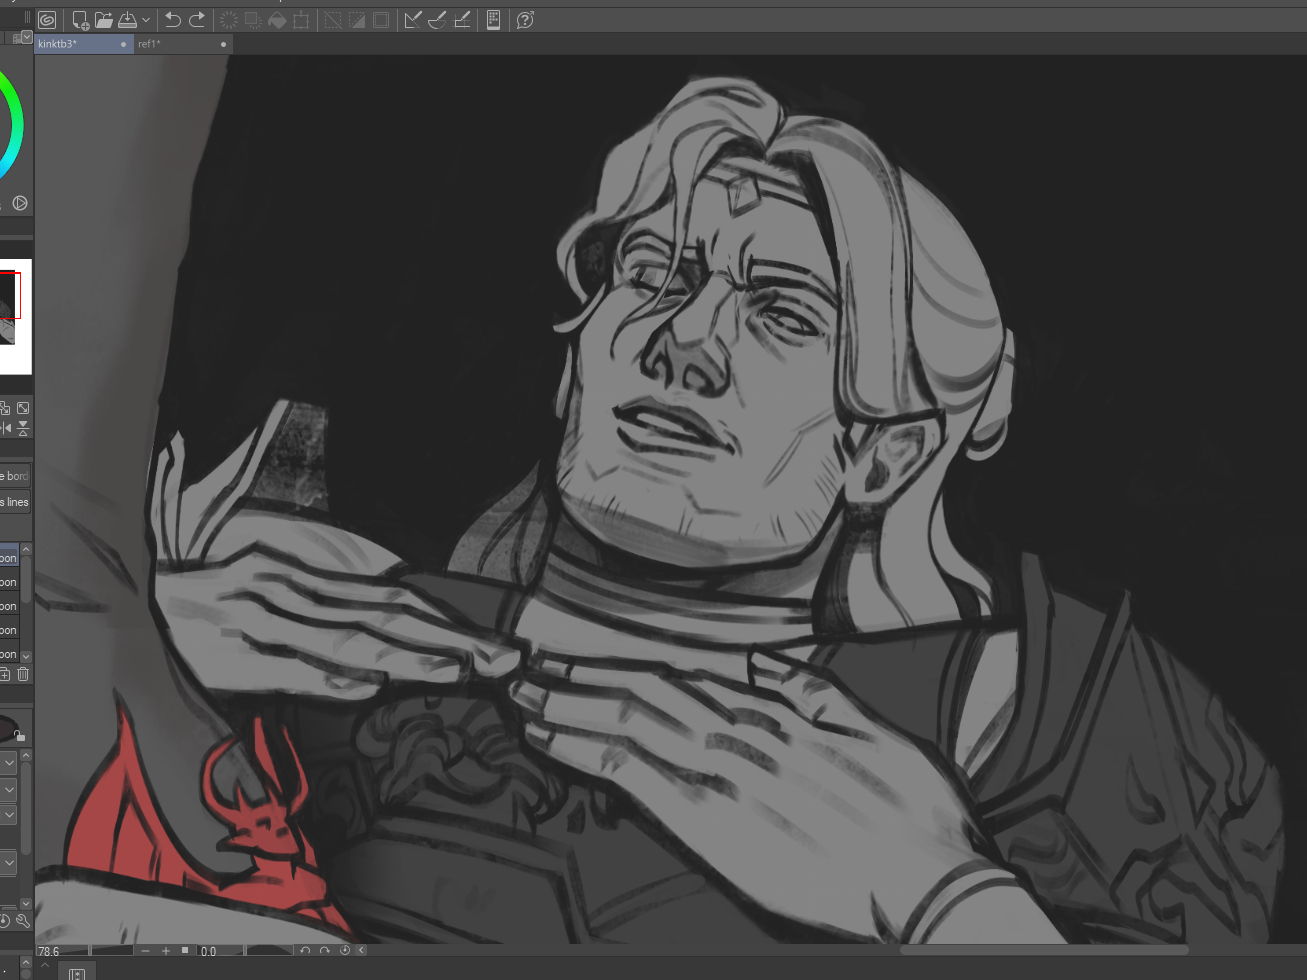Switch to the ref1 canvas tab
This screenshot has width=1307, height=980.
pos(150,44)
